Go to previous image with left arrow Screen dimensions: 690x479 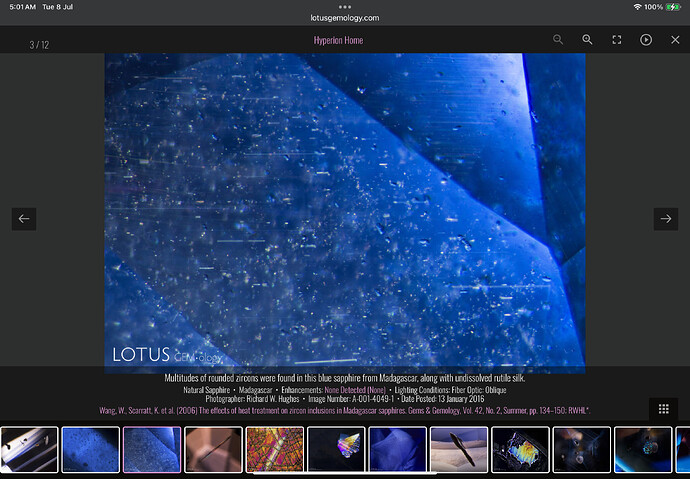point(24,219)
